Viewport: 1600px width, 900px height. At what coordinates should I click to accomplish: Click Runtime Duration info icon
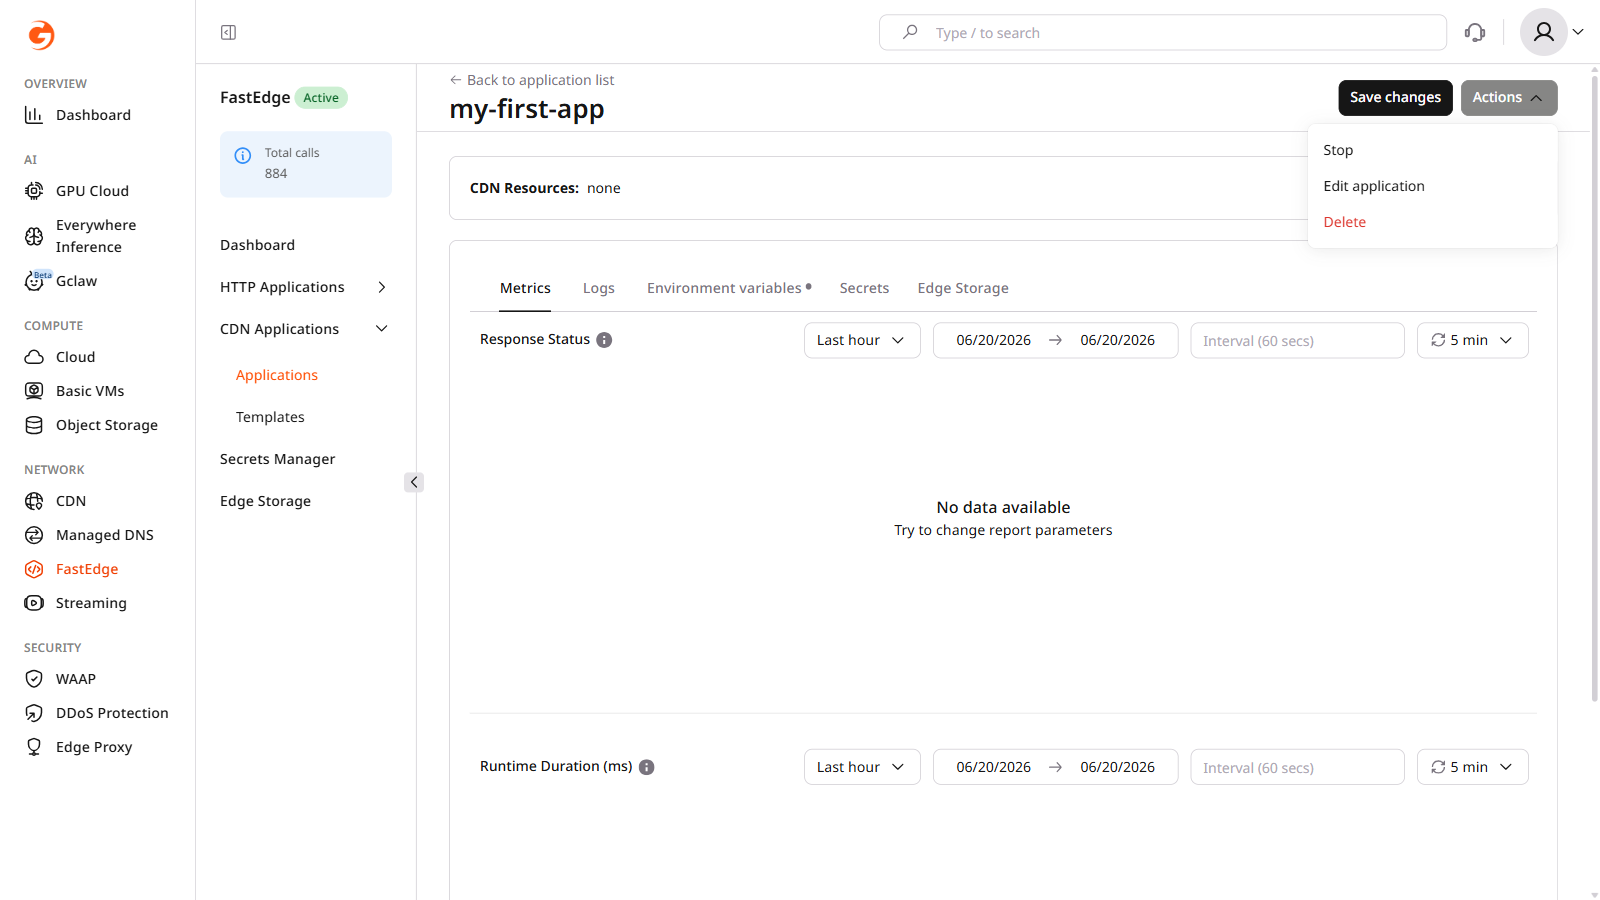[647, 767]
